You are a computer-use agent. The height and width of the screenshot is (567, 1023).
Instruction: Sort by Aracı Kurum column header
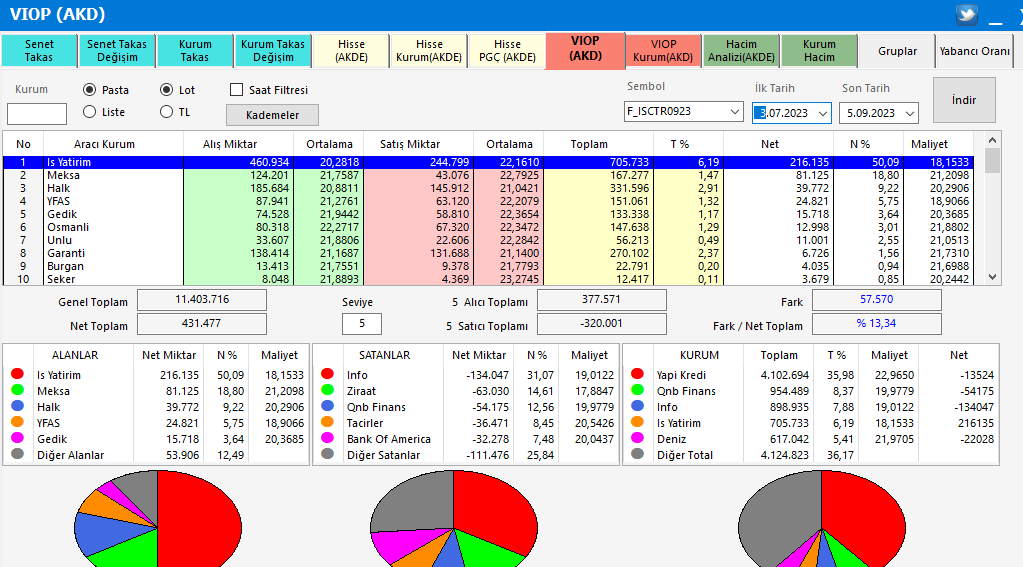(x=104, y=144)
